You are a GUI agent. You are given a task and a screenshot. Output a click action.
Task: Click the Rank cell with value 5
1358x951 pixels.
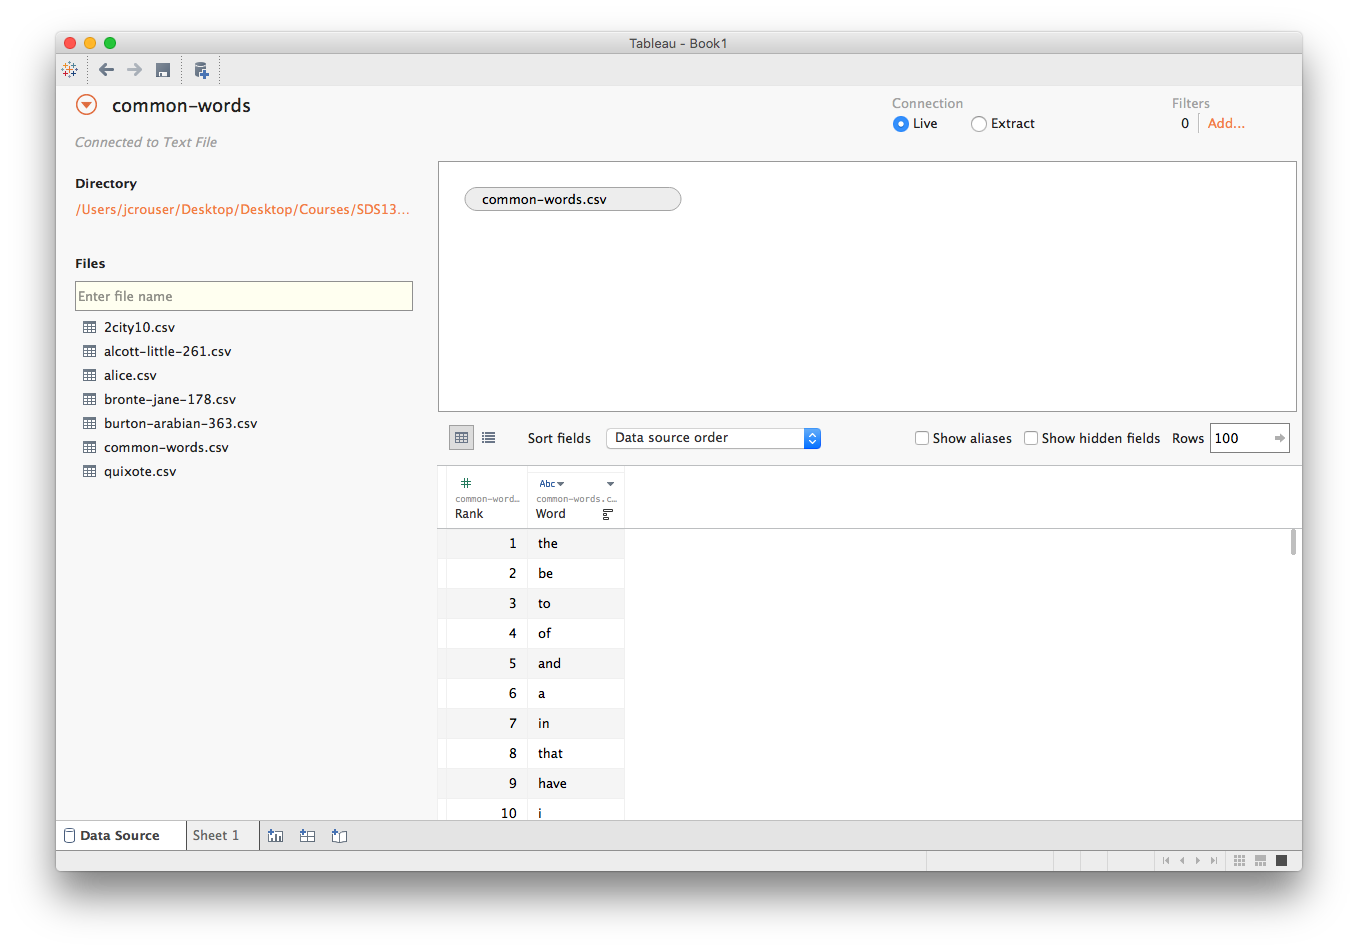click(486, 663)
